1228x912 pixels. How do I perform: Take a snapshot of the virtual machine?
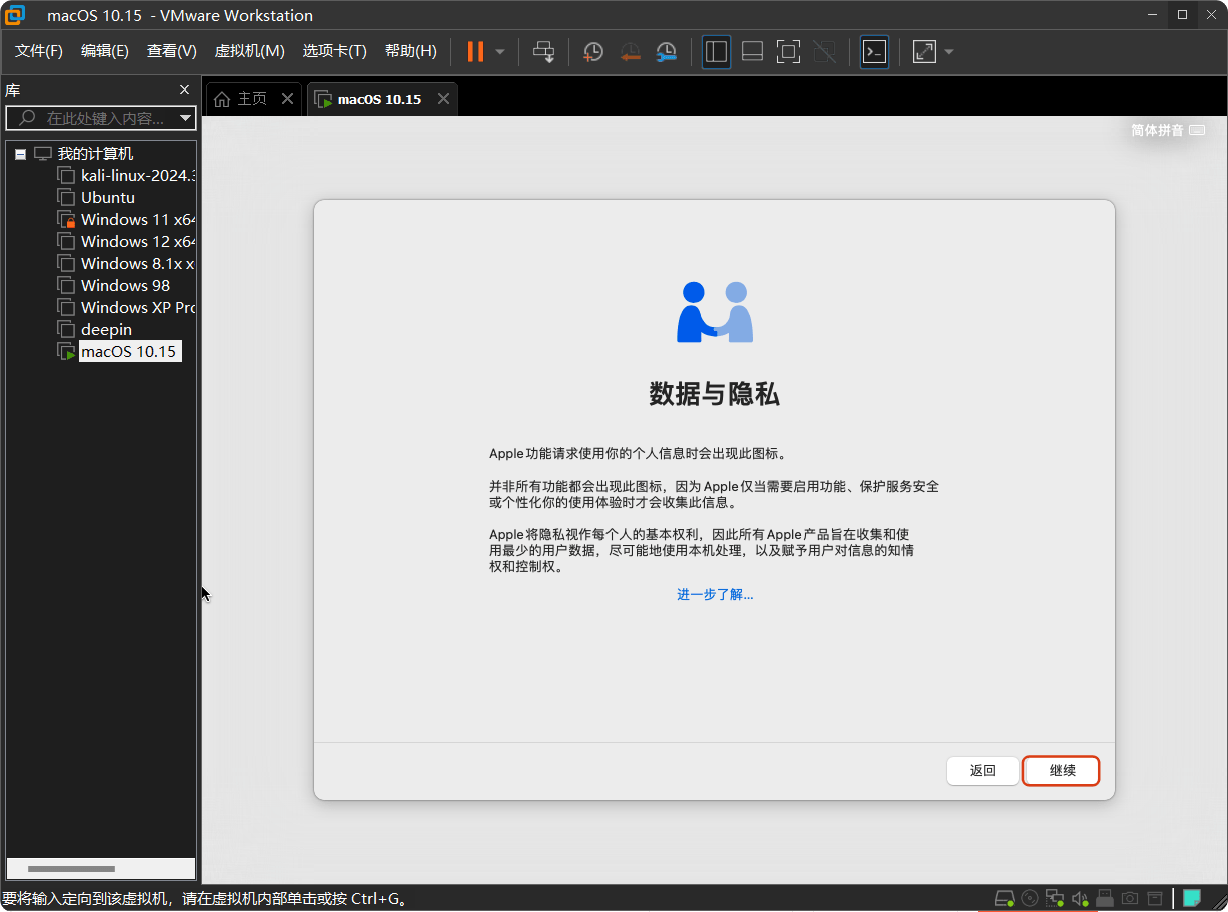click(593, 51)
